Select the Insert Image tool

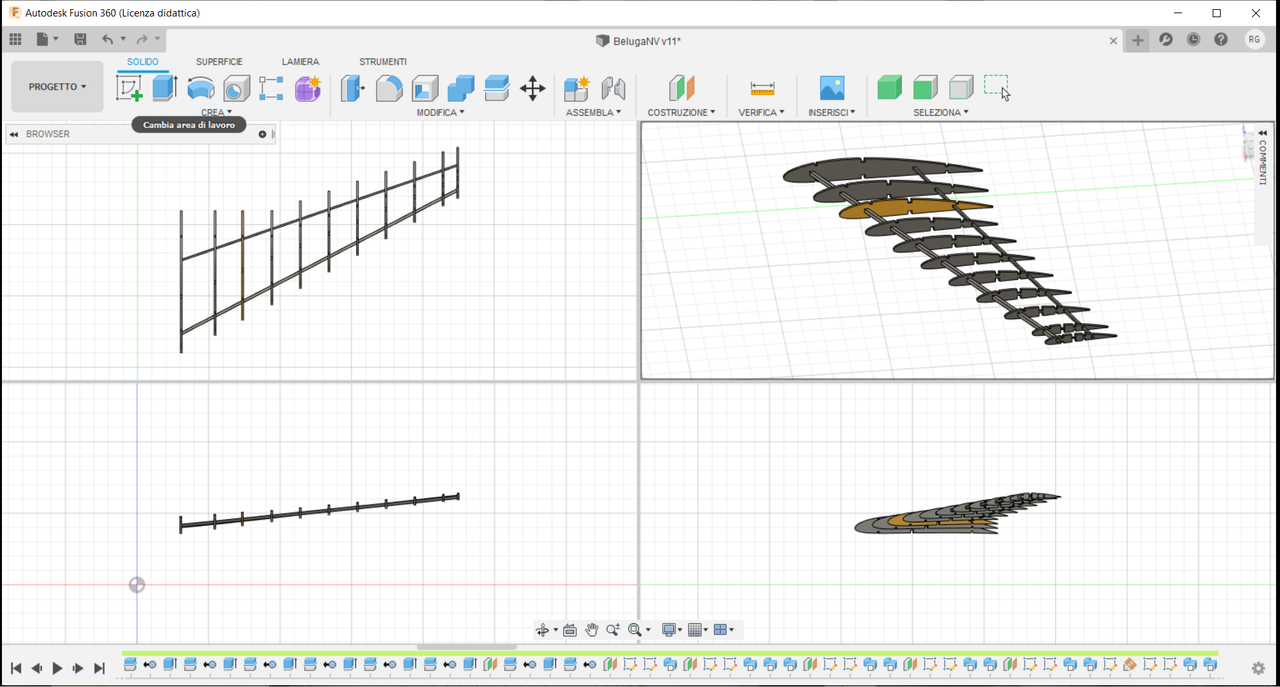(832, 88)
